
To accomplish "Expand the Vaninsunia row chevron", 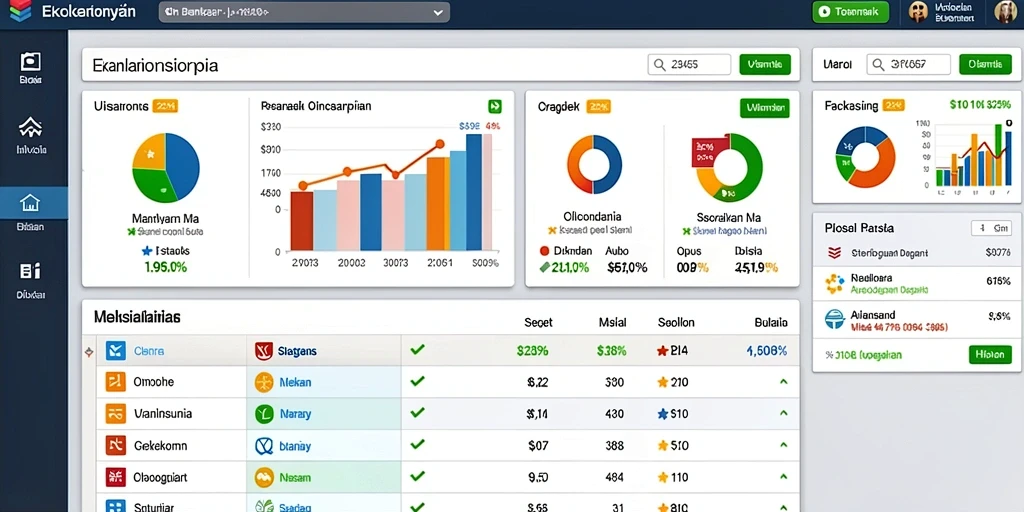I will pyautogui.click(x=784, y=413).
